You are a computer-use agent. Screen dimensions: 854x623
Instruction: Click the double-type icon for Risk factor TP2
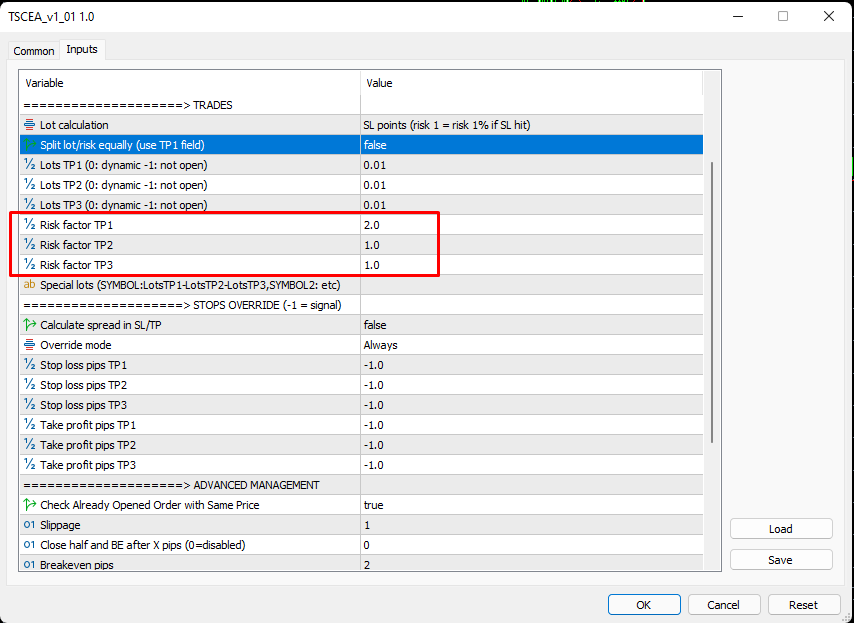pos(29,245)
